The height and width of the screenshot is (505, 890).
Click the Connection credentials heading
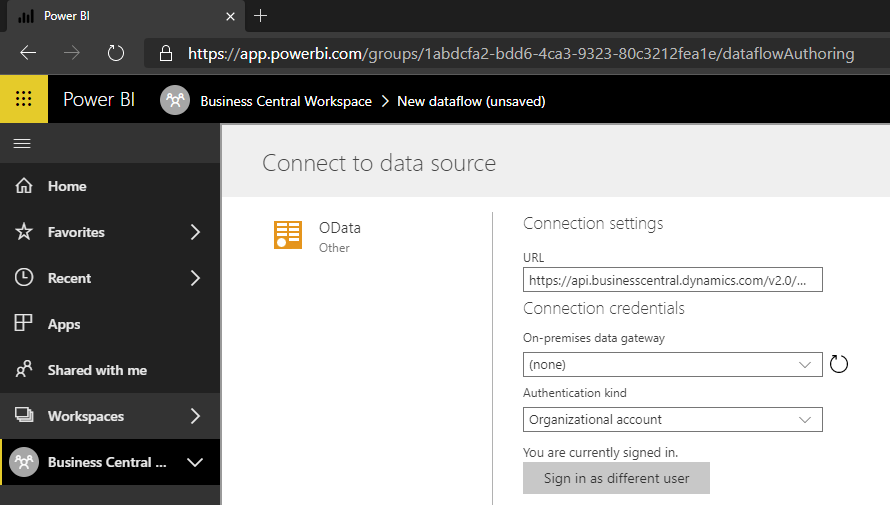(604, 308)
